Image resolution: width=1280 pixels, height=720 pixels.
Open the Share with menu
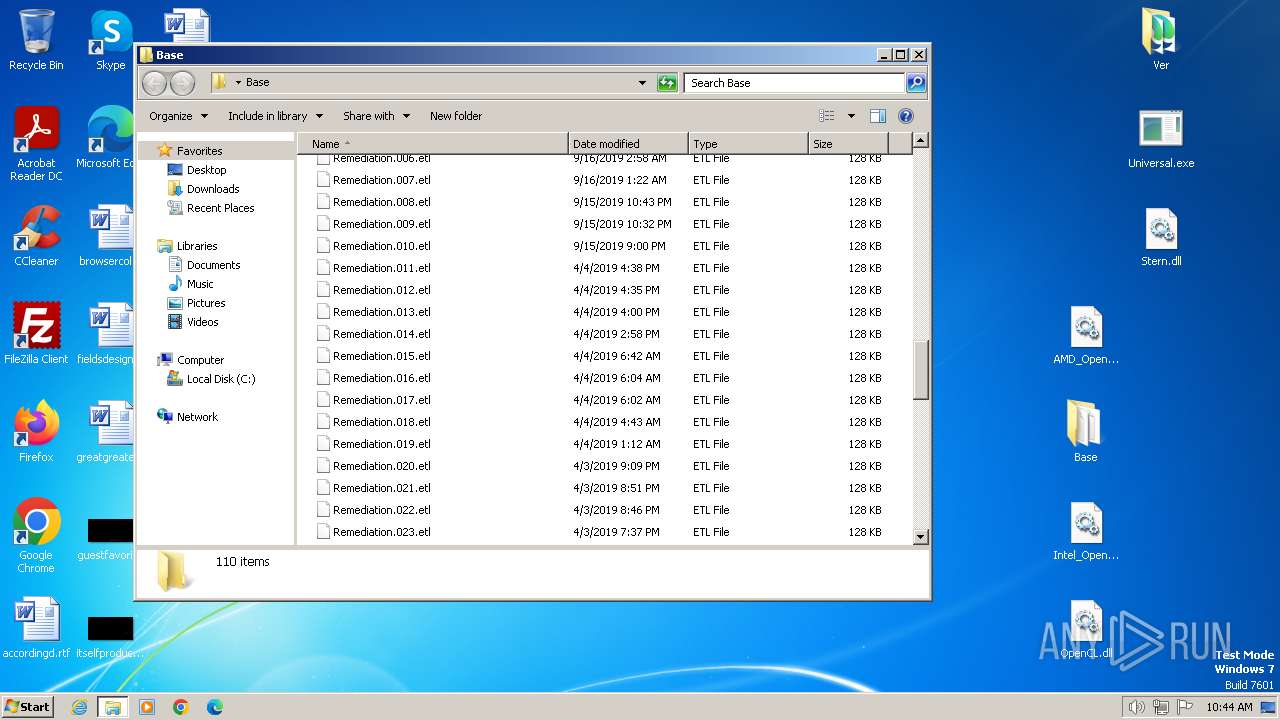click(376, 116)
